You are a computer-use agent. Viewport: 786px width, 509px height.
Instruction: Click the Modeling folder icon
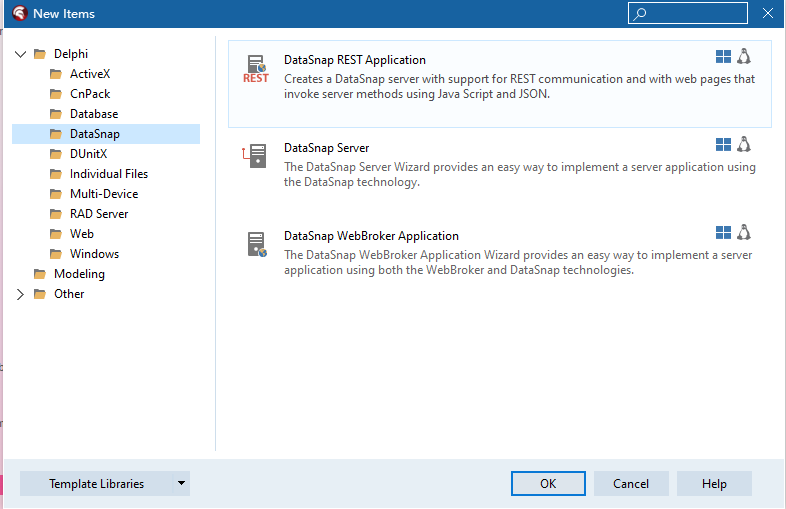pyautogui.click(x=40, y=274)
